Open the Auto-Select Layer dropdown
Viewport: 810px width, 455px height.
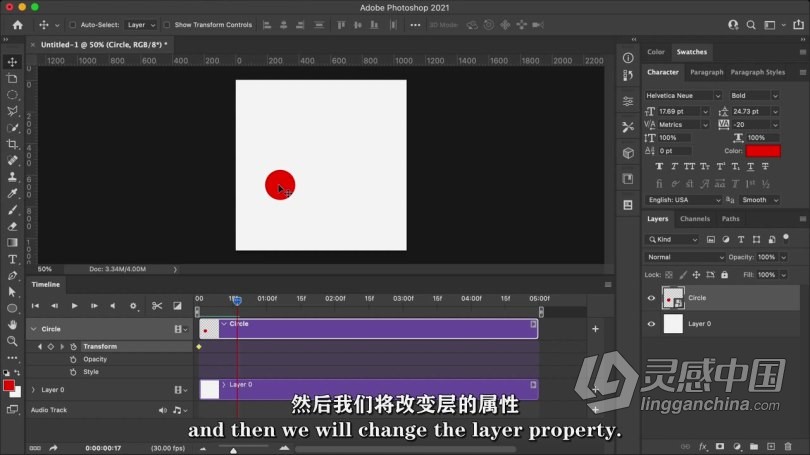pyautogui.click(x=141, y=25)
